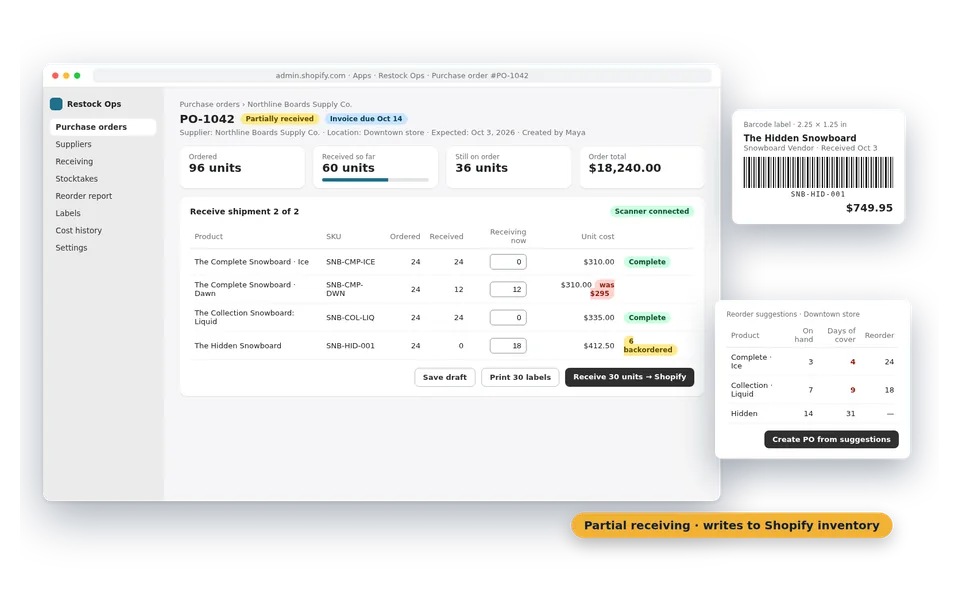Click Collection · Liquid row in reorder suggestions

[812, 389]
